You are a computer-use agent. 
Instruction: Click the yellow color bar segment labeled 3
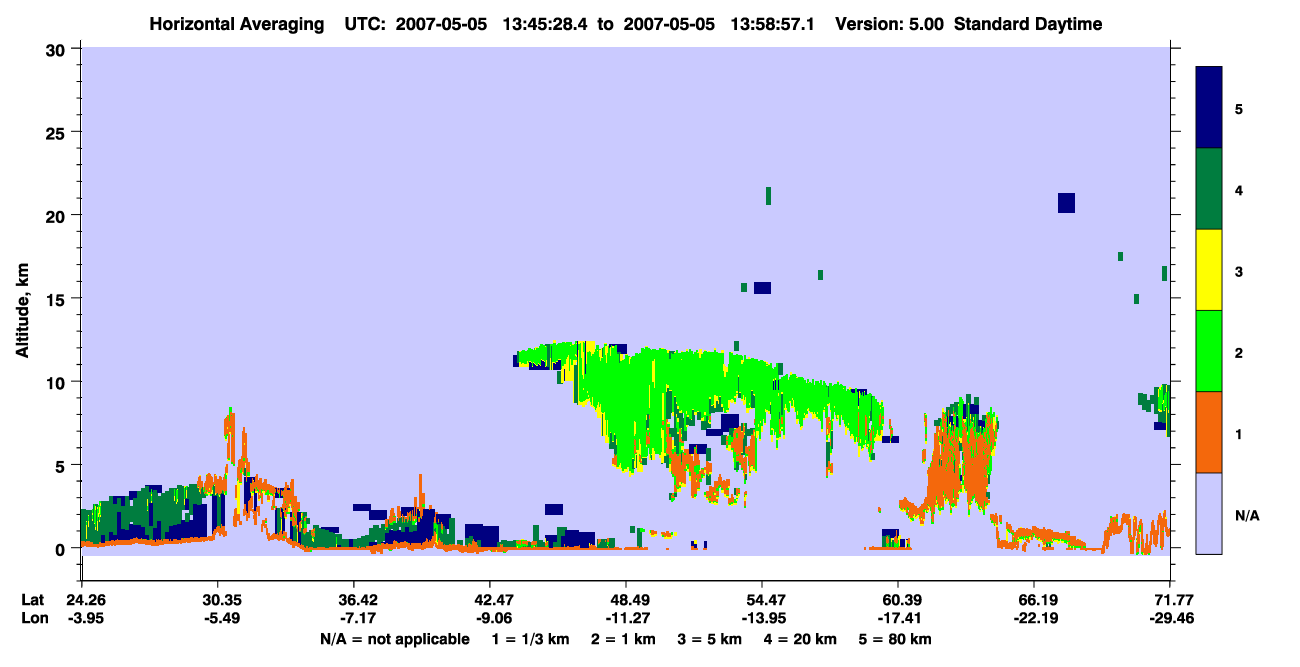1209,270
